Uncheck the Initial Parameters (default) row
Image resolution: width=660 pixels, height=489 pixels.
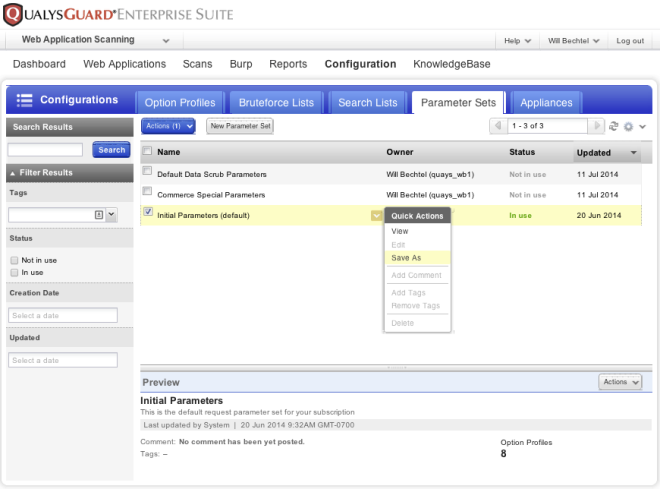pos(148,212)
